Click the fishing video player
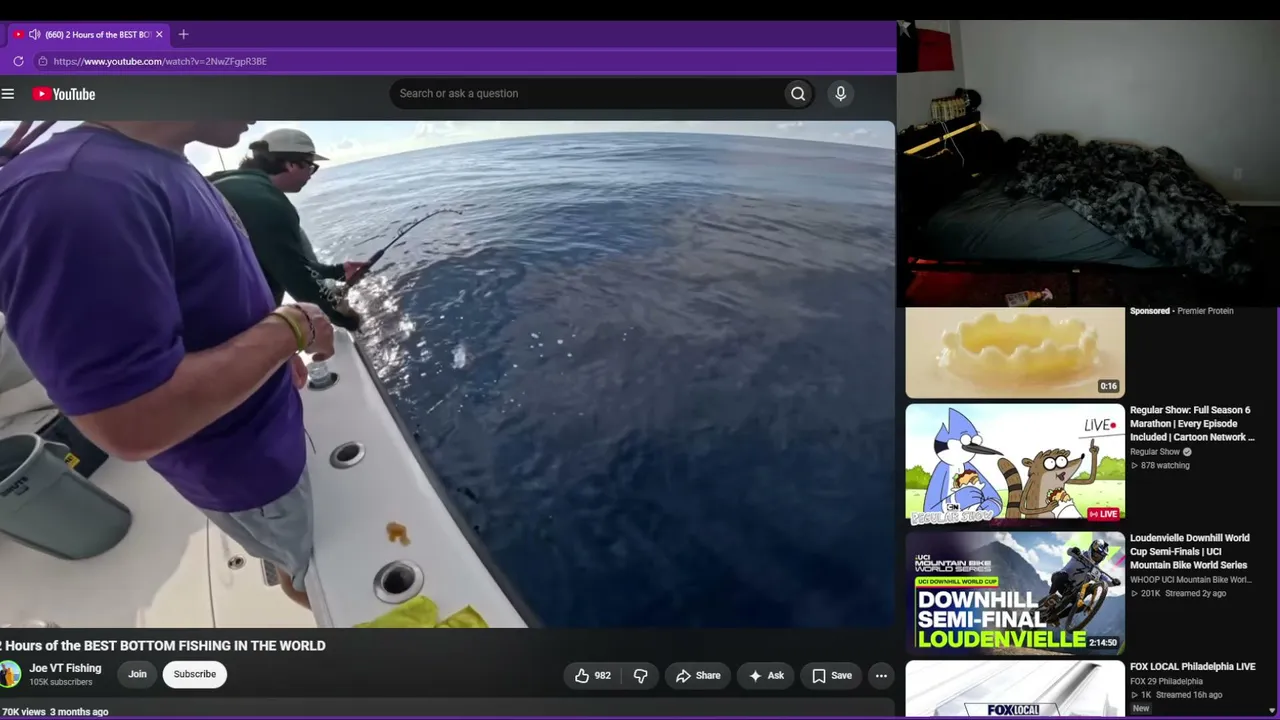 447,374
